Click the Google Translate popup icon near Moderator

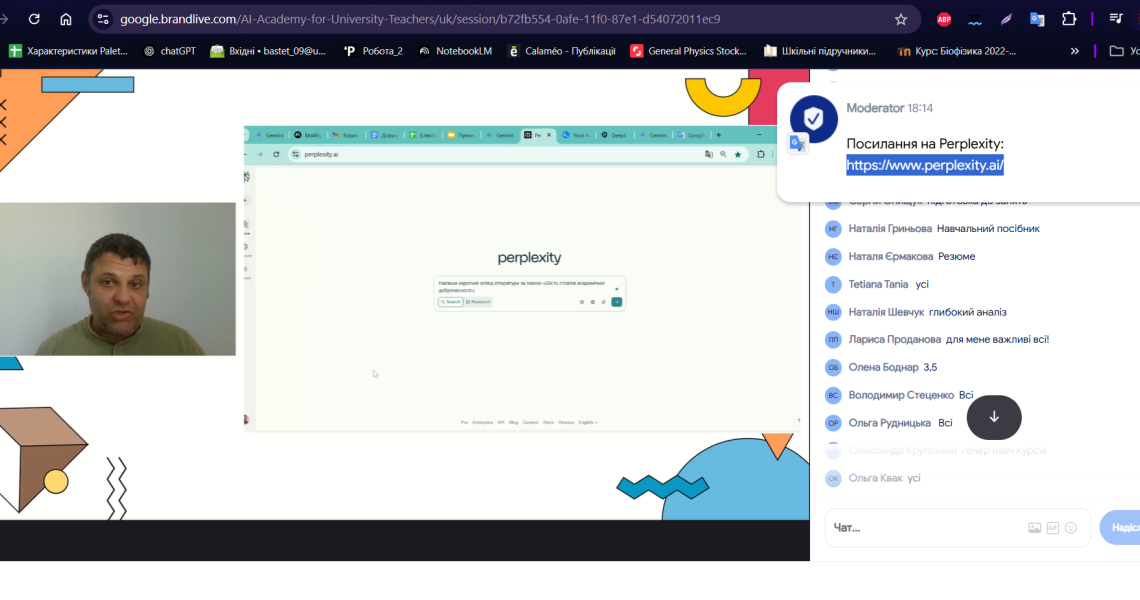[x=798, y=144]
